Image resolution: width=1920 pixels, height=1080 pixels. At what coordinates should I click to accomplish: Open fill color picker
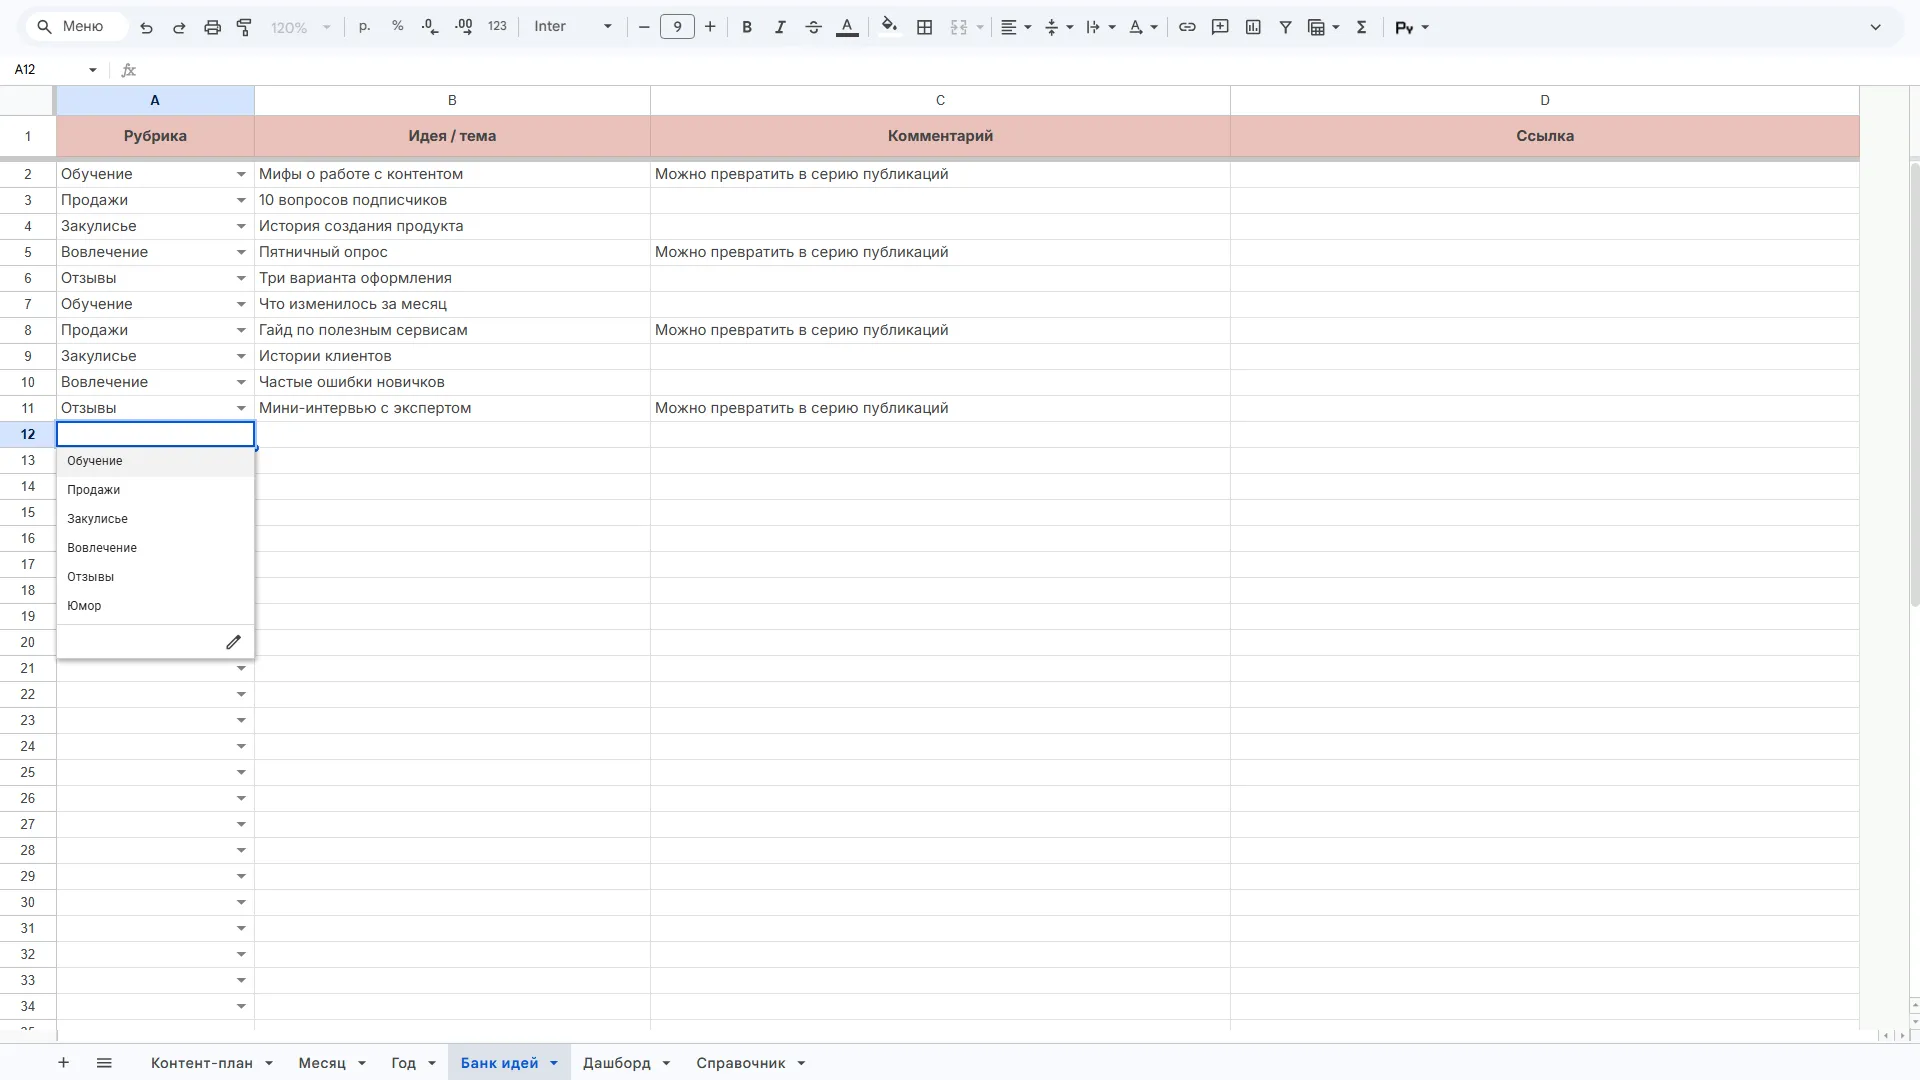pos(889,27)
